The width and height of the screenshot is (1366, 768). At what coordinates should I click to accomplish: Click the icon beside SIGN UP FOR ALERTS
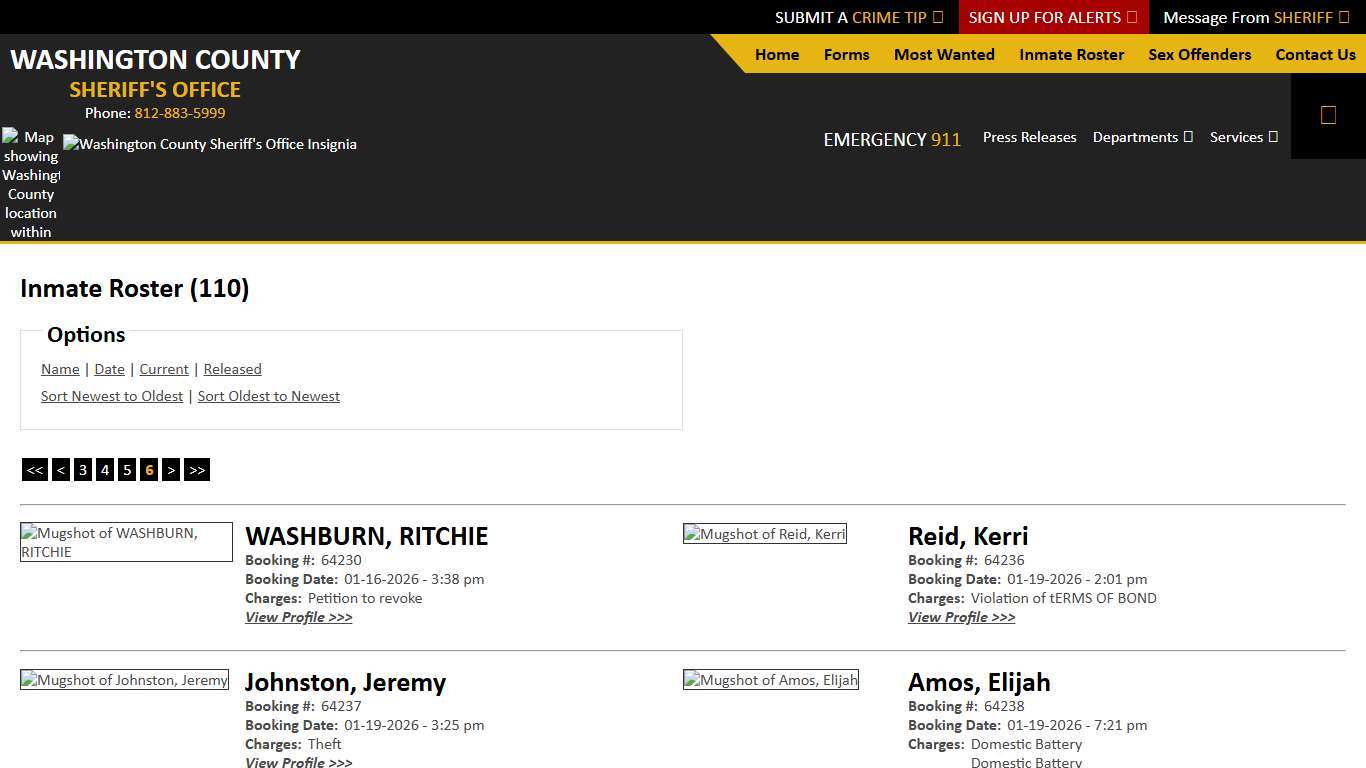(x=1131, y=17)
